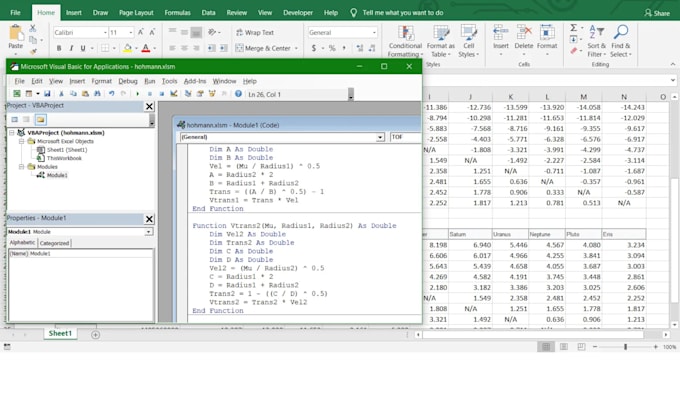
Task: Toggle Bold formatting in Excel ribbon
Action: (x=59, y=48)
